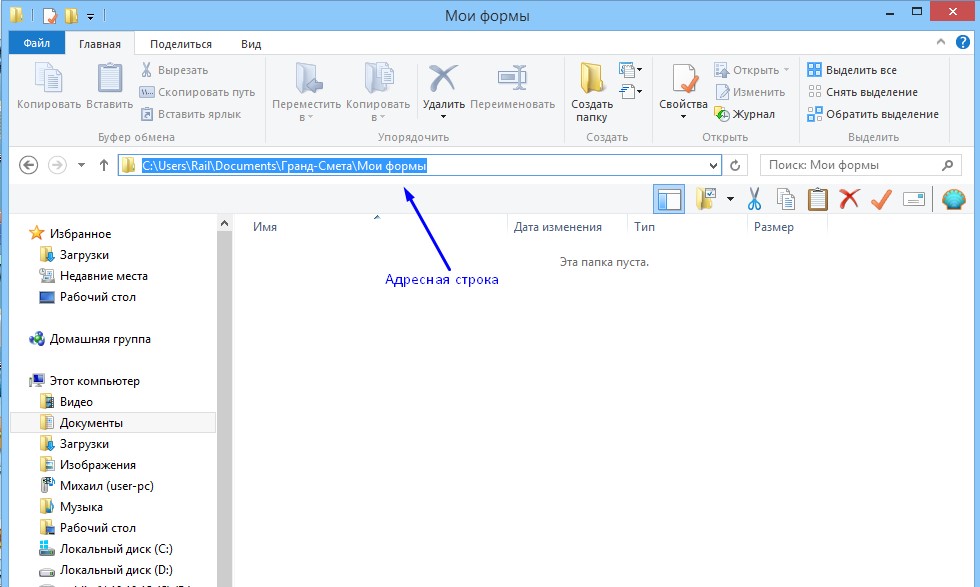
Task: Click the address bar path field
Action: pos(419,165)
